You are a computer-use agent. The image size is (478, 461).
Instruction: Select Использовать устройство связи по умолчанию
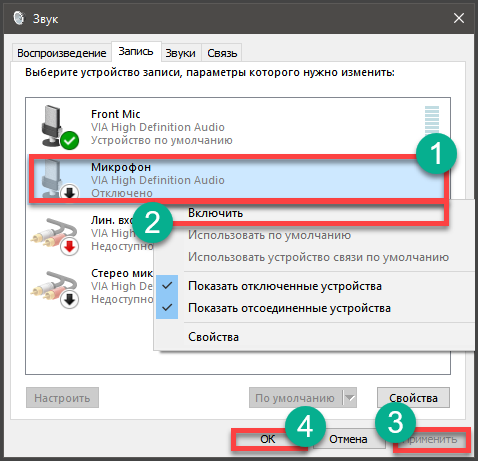[x=318, y=257]
